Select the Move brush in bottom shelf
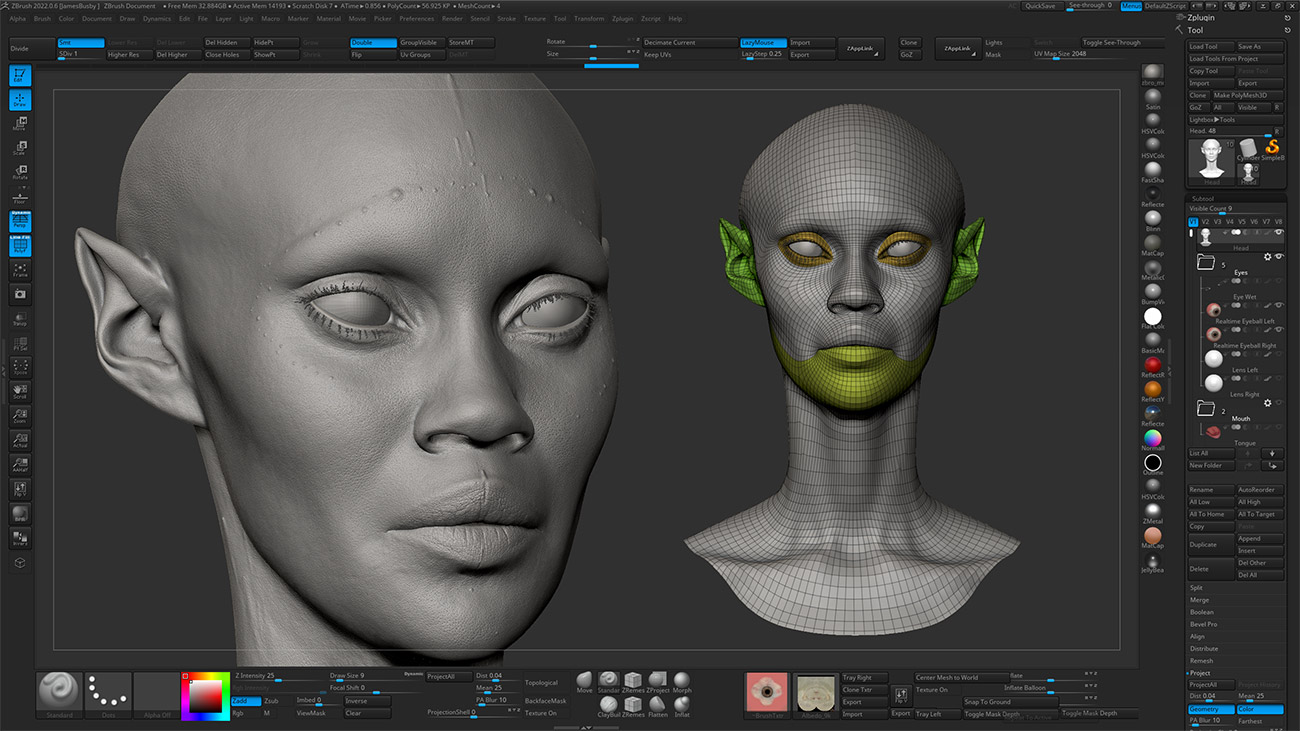Image resolution: width=1300 pixels, height=731 pixels. (585, 682)
